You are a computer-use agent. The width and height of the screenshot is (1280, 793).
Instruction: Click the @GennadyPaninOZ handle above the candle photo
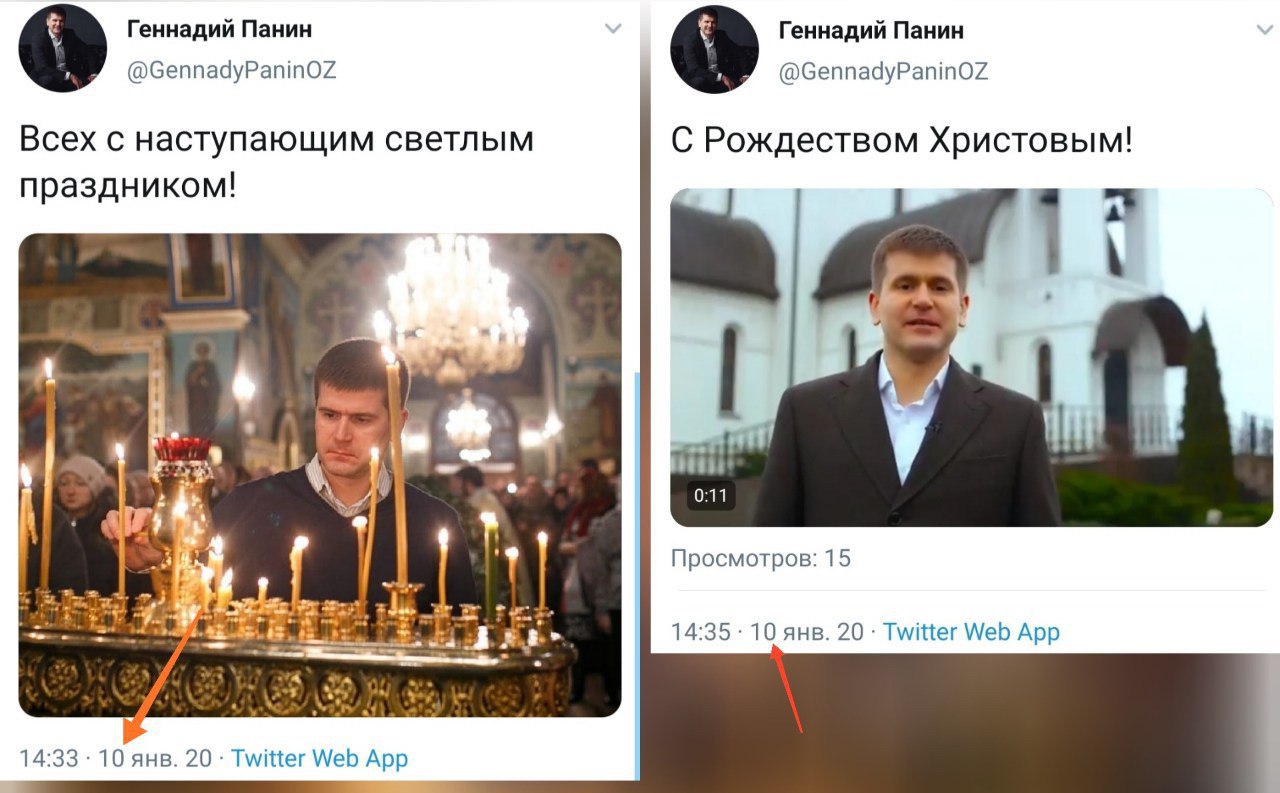(x=231, y=70)
